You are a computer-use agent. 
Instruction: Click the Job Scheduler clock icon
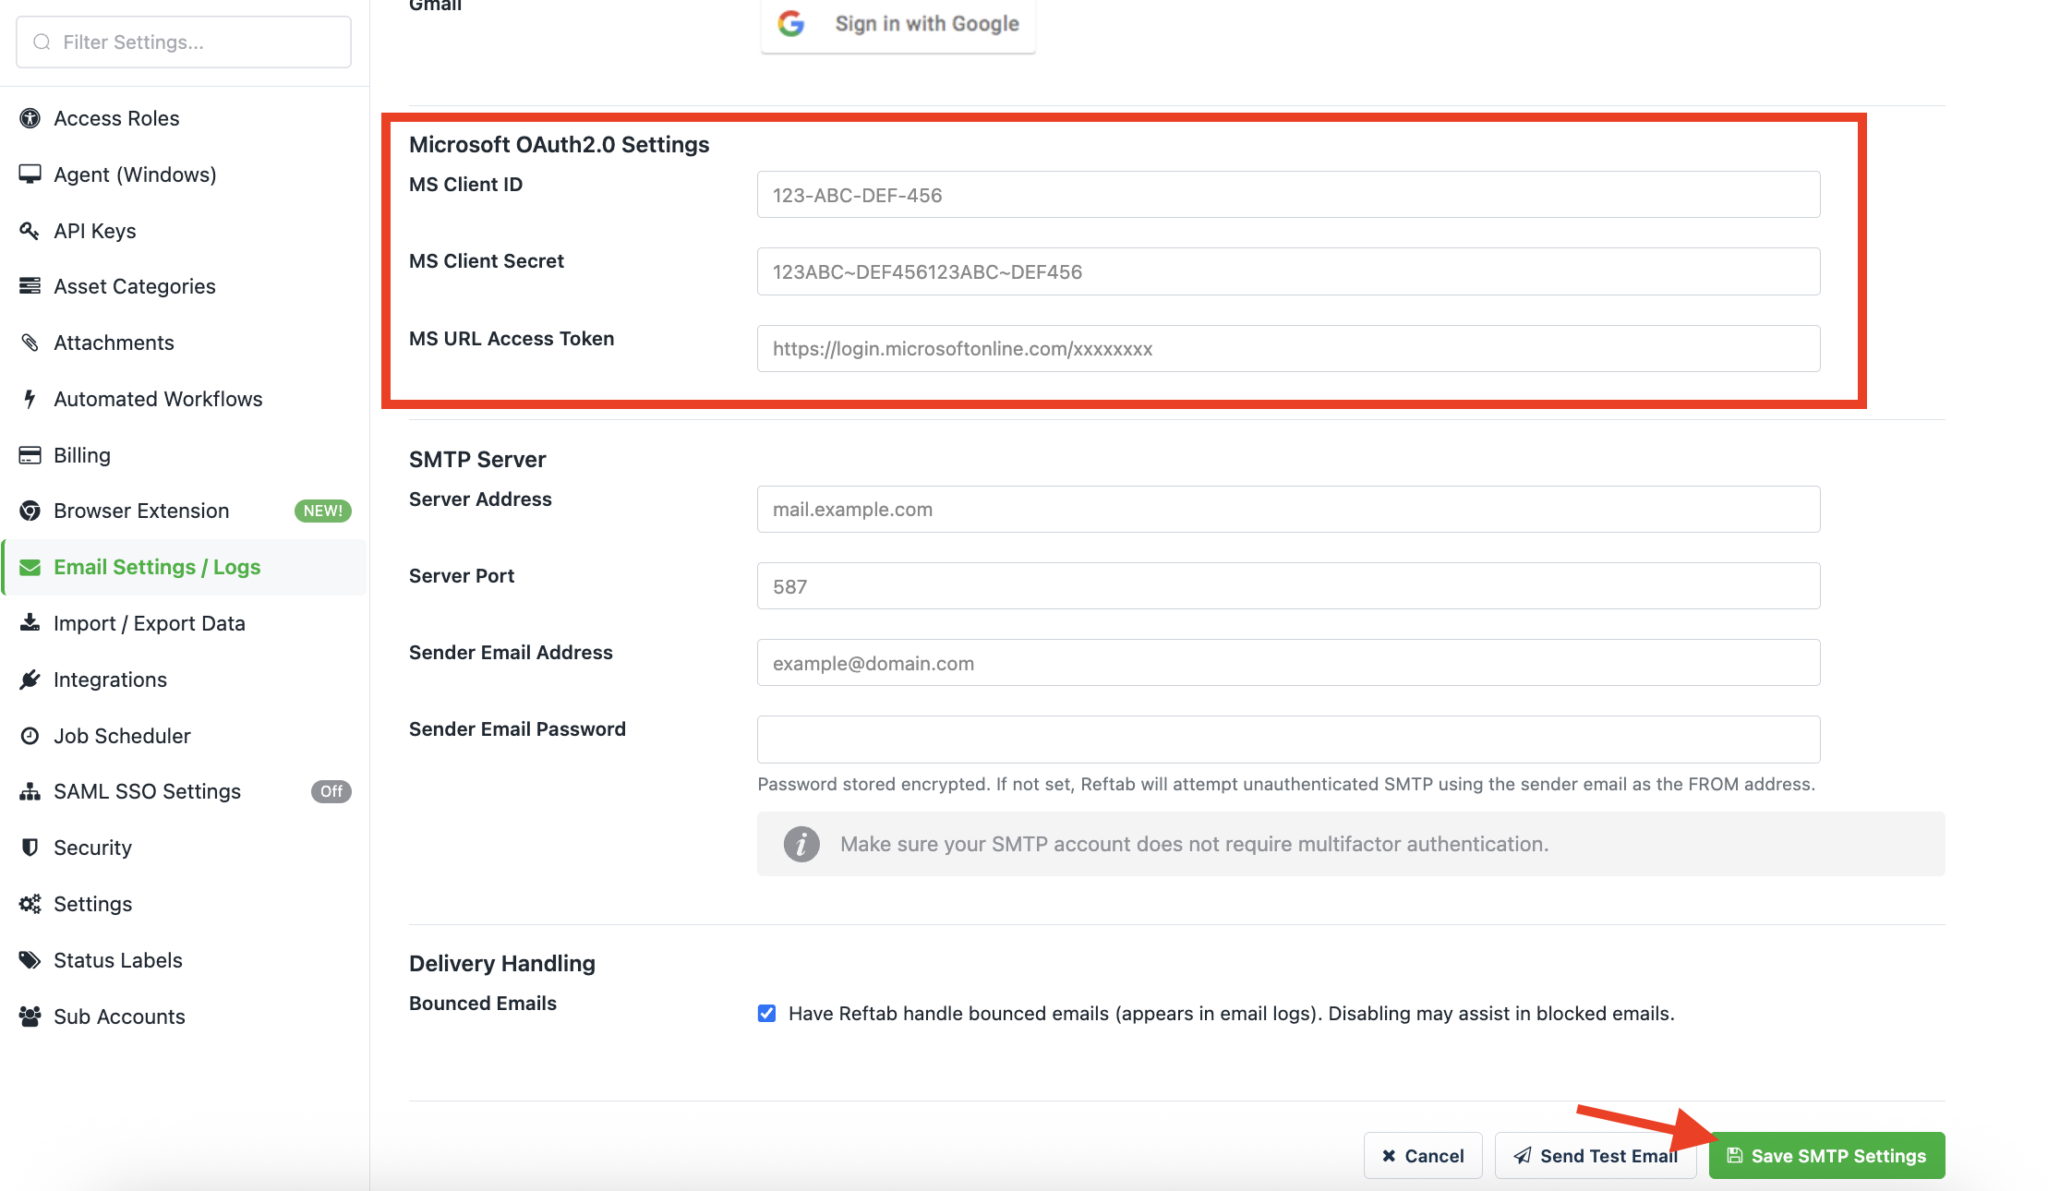[30, 736]
